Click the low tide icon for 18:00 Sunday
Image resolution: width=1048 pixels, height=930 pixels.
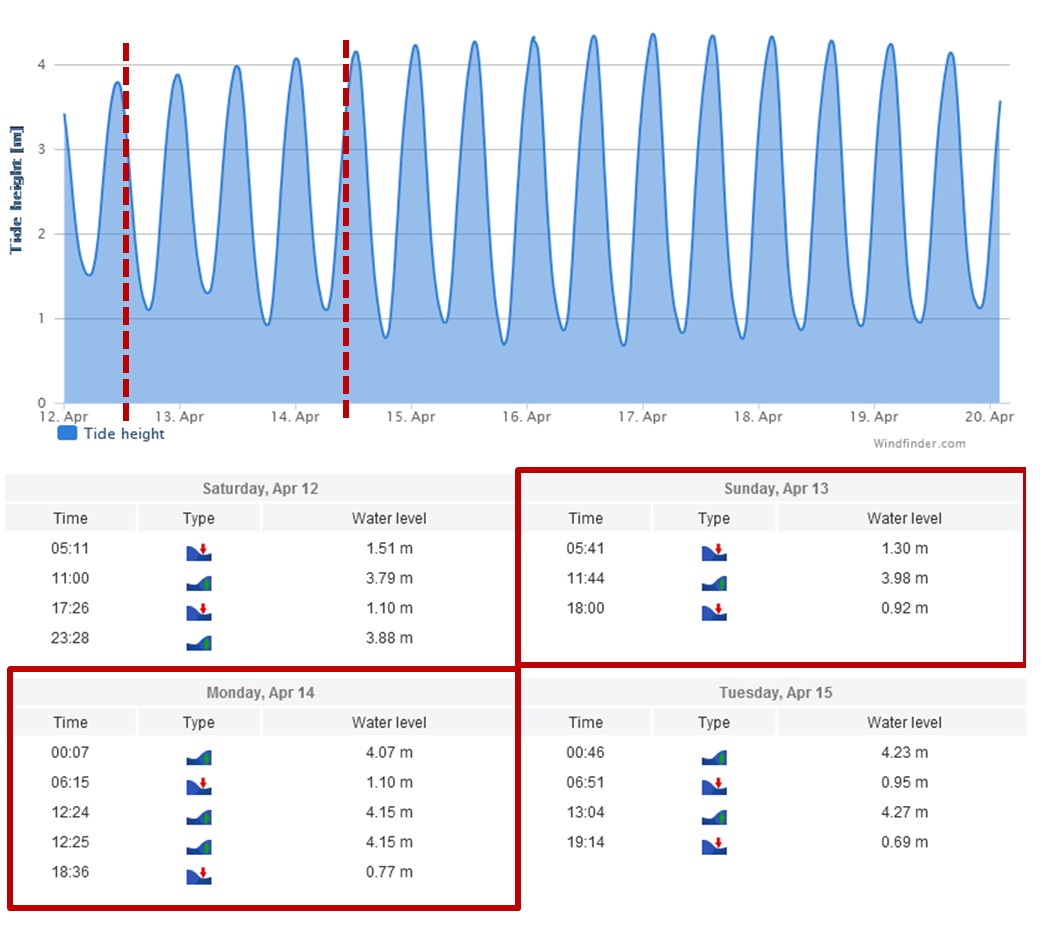(714, 612)
